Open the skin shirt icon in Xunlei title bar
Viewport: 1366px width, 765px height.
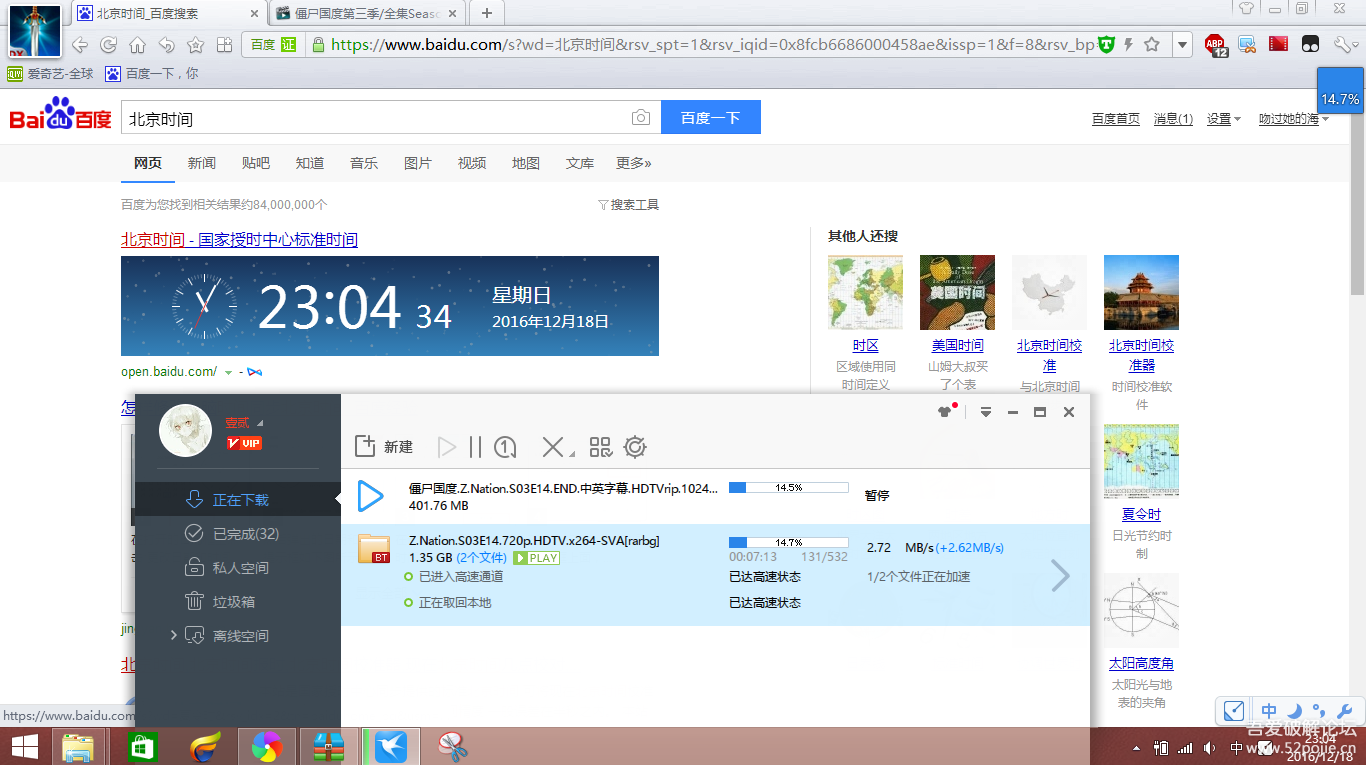944,412
